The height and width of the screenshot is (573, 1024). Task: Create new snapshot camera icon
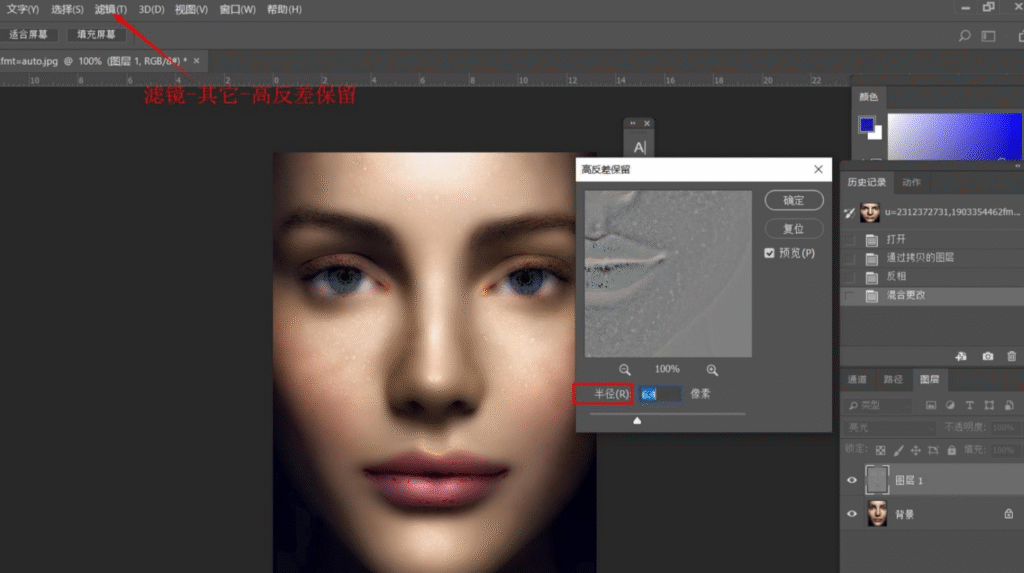tap(987, 356)
